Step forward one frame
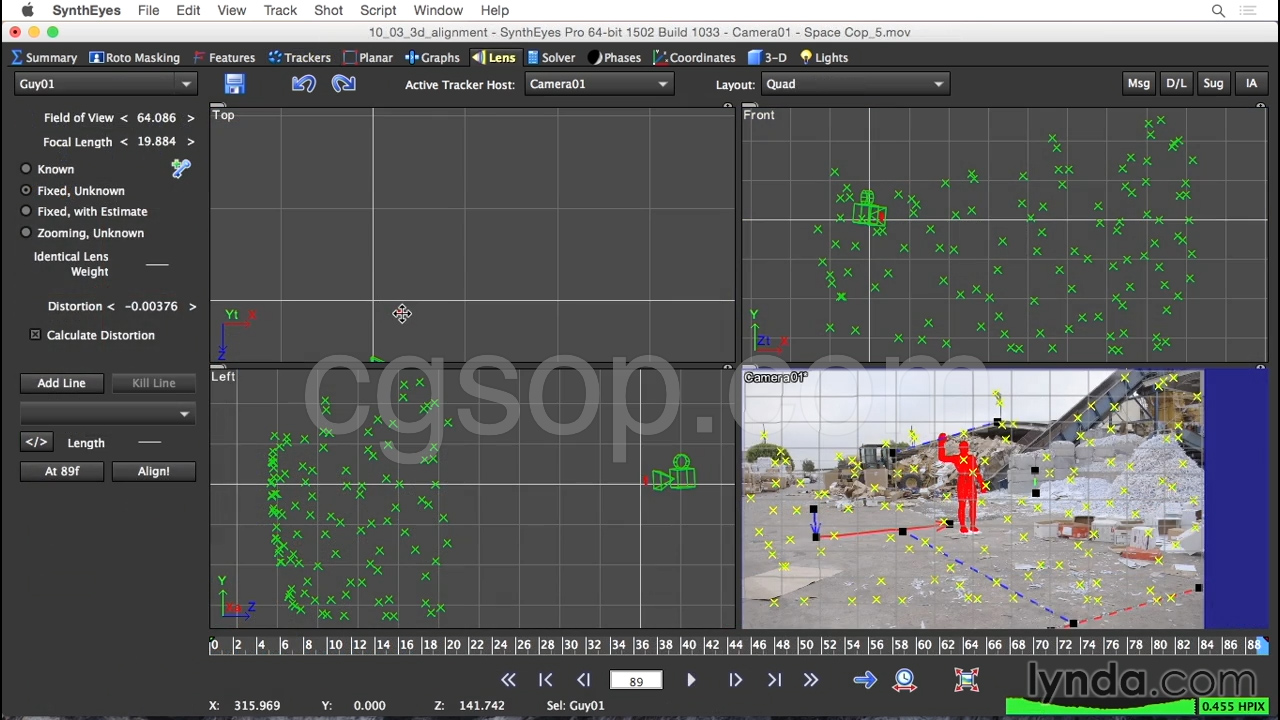1280x720 pixels. pos(735,681)
